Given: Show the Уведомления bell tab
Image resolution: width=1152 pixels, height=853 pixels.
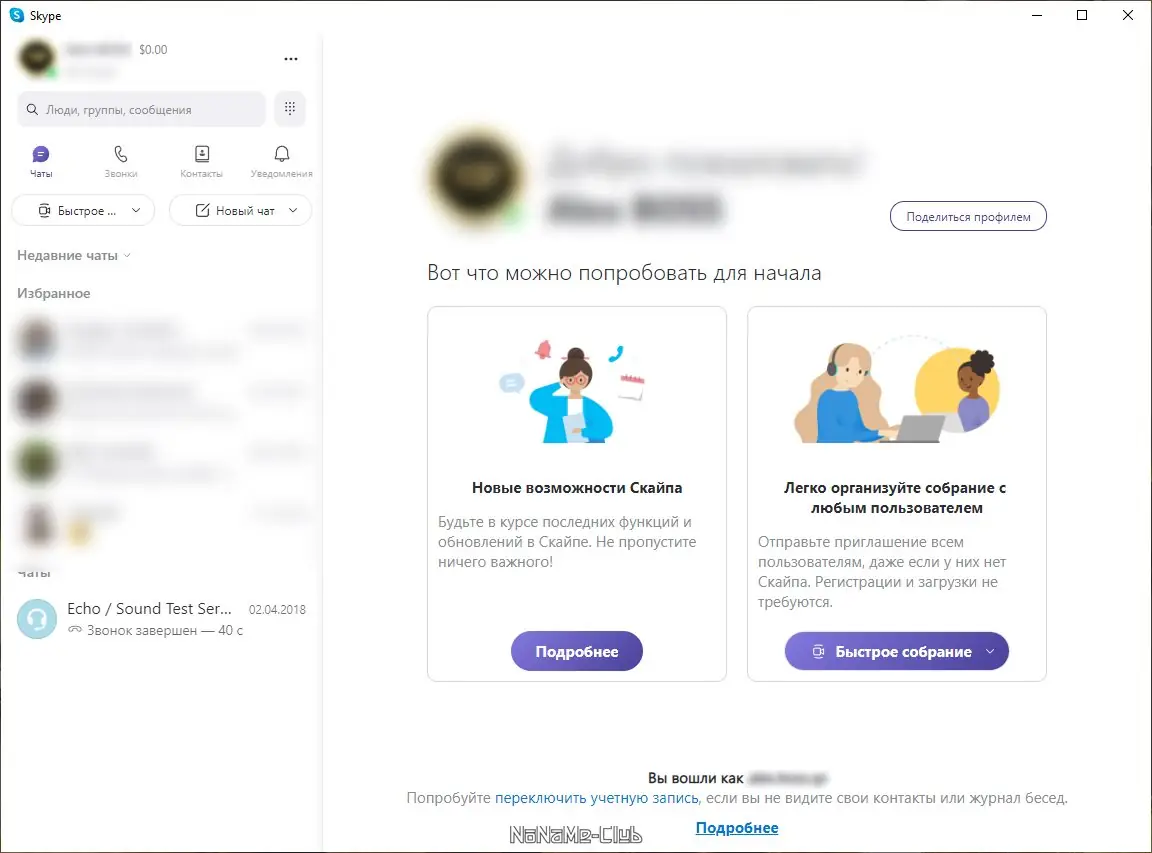Looking at the screenshot, I should point(281,162).
